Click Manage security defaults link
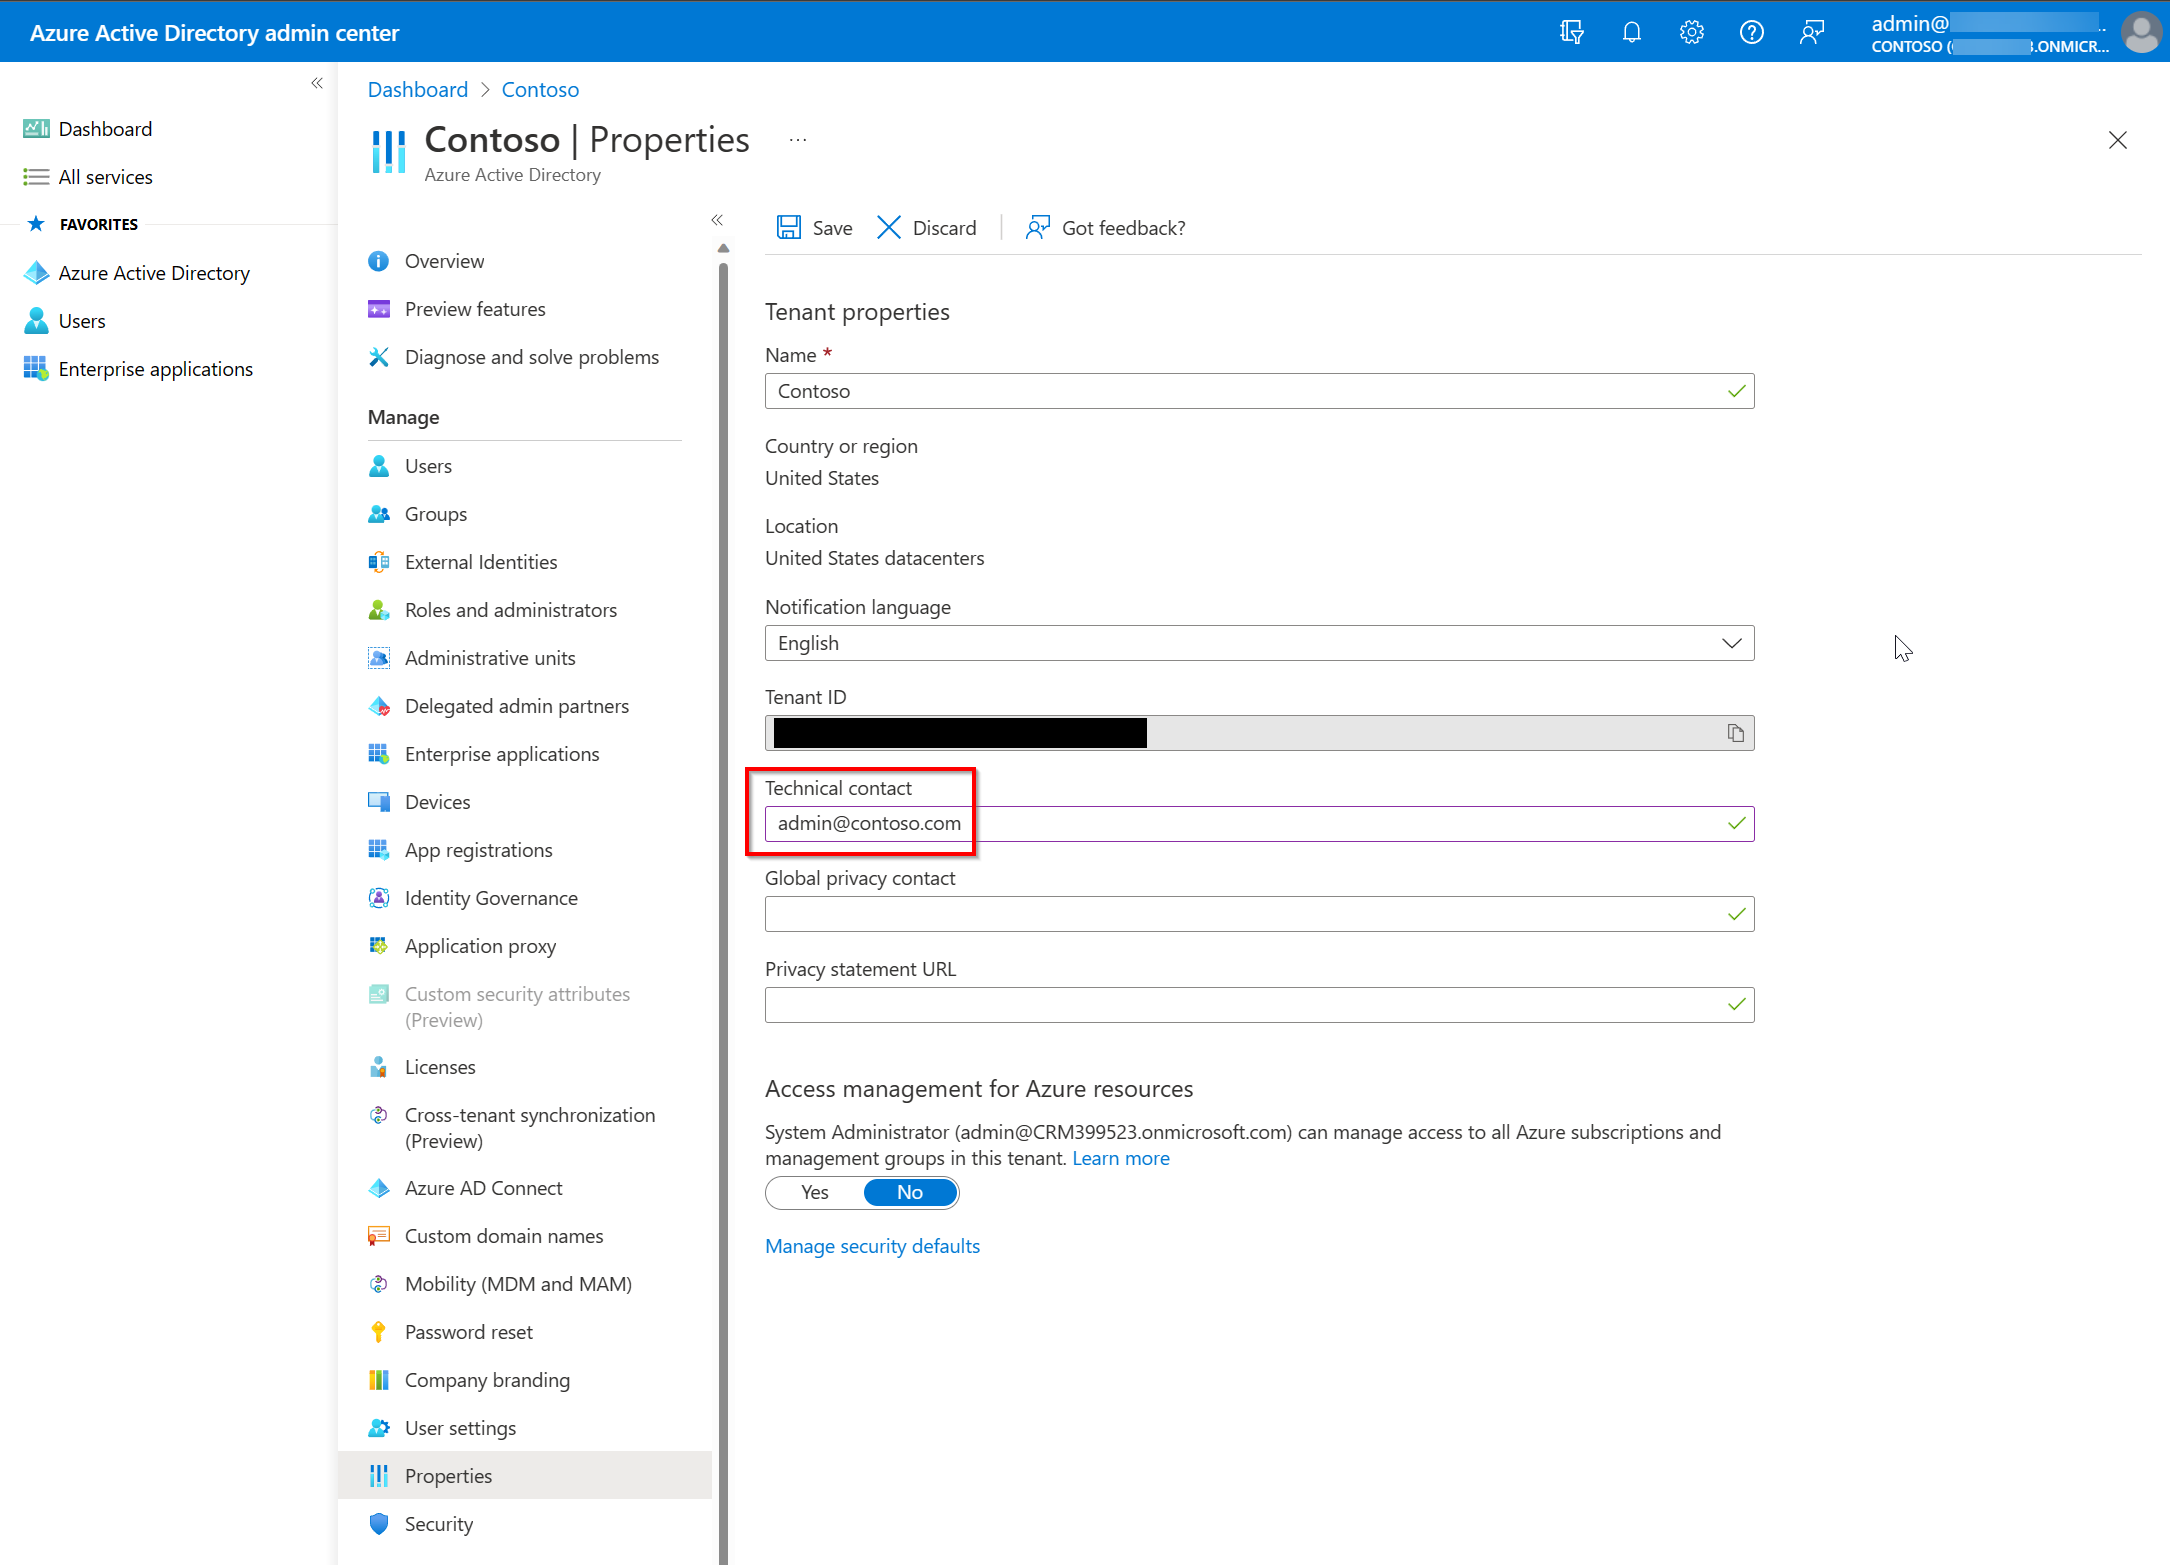 (x=873, y=1245)
